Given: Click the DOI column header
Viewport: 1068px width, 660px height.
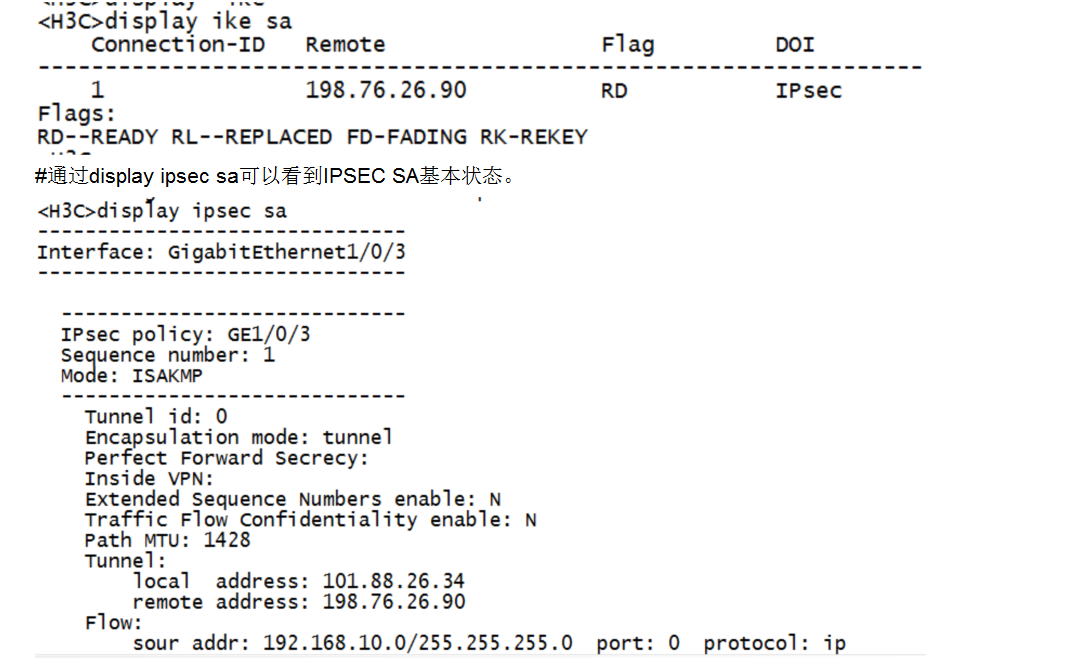Looking at the screenshot, I should (795, 45).
